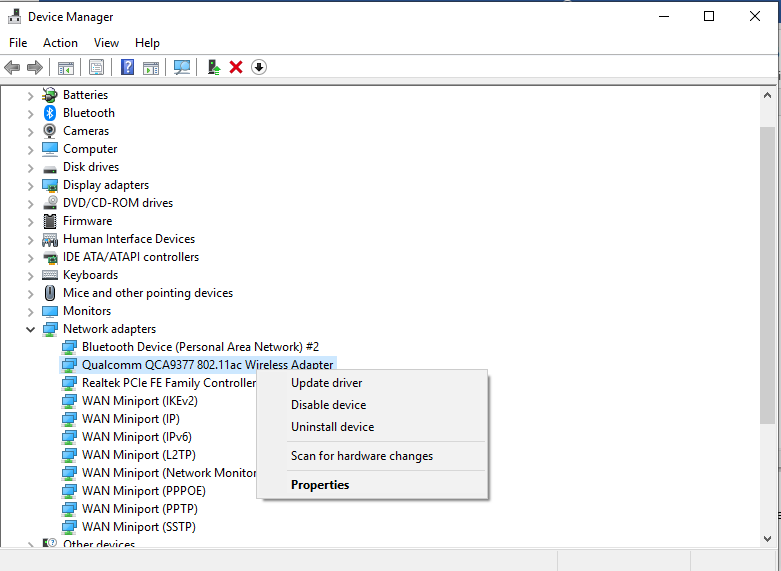Select the DVD/CD-ROM drives disc icon
The width and height of the screenshot is (781, 571).
pyautogui.click(x=50, y=203)
